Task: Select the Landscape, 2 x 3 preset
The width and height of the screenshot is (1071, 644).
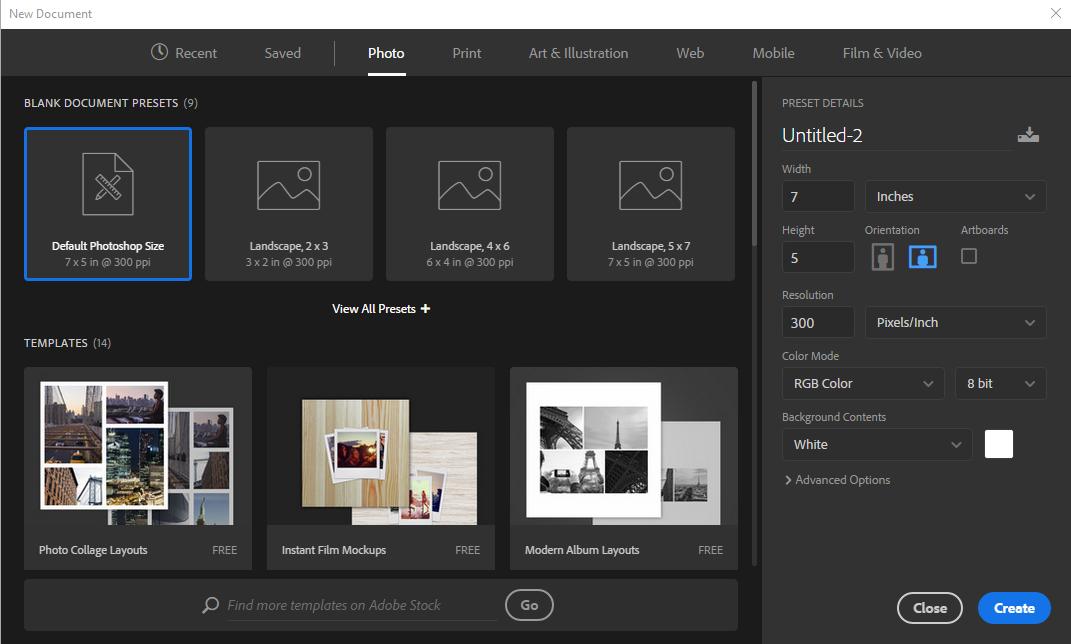Action: pos(288,203)
